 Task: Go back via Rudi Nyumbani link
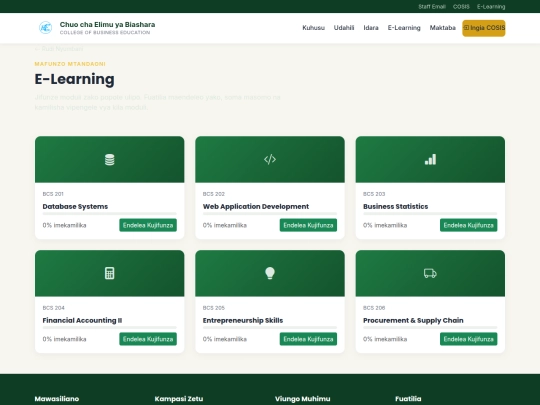coord(59,49)
